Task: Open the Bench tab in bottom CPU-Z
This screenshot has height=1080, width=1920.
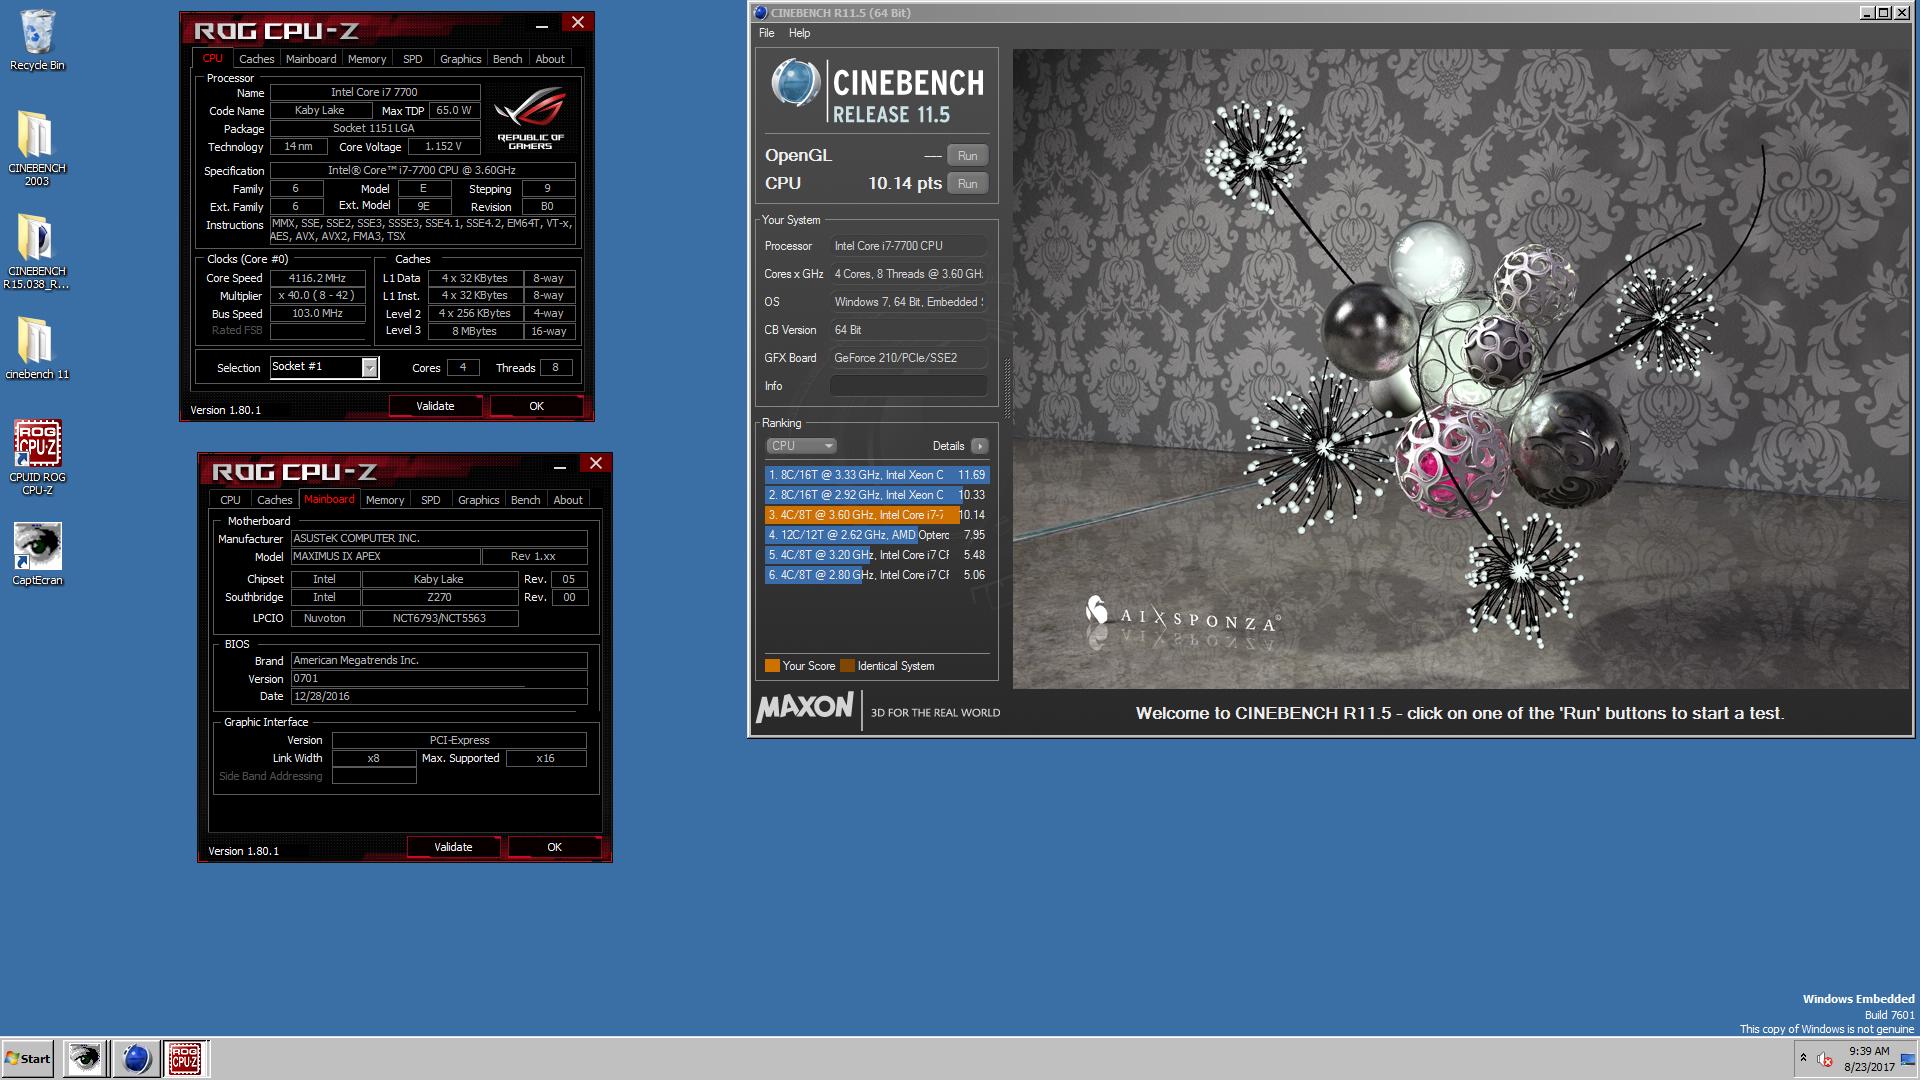Action: tap(525, 500)
